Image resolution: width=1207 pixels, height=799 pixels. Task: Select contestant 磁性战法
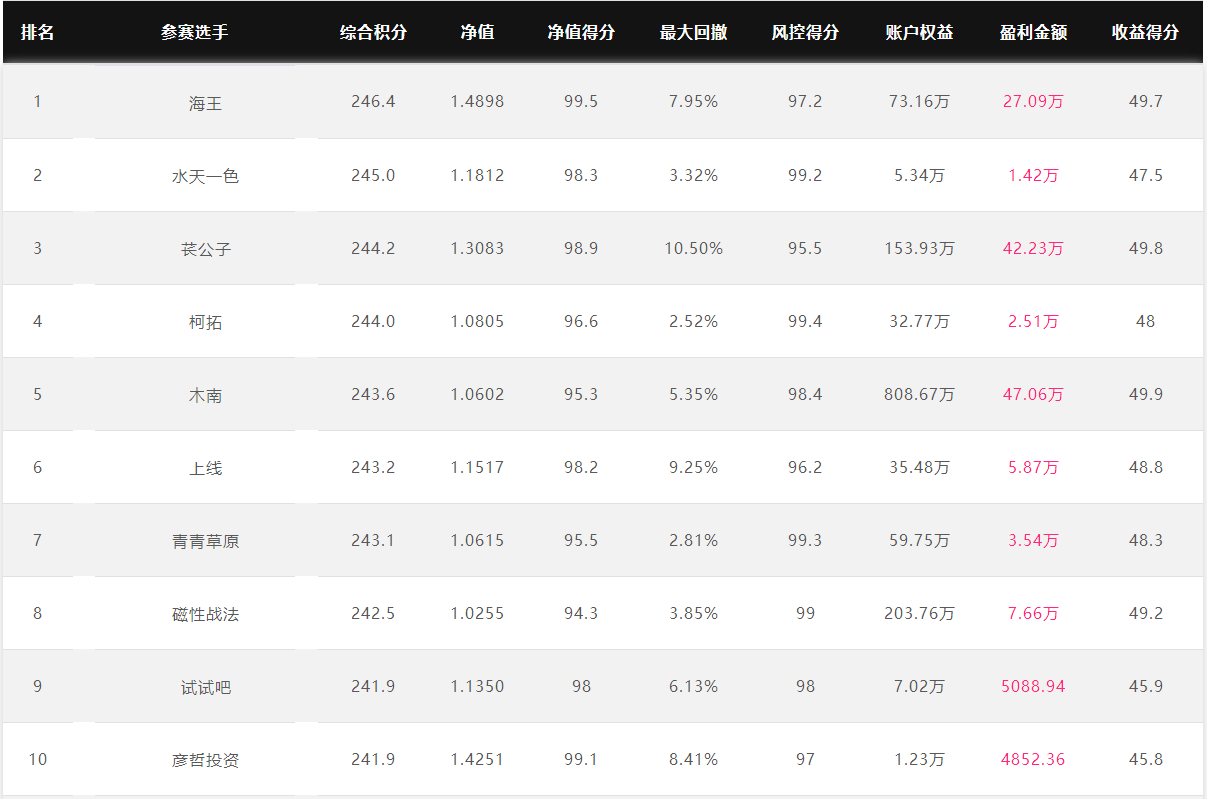(x=205, y=614)
